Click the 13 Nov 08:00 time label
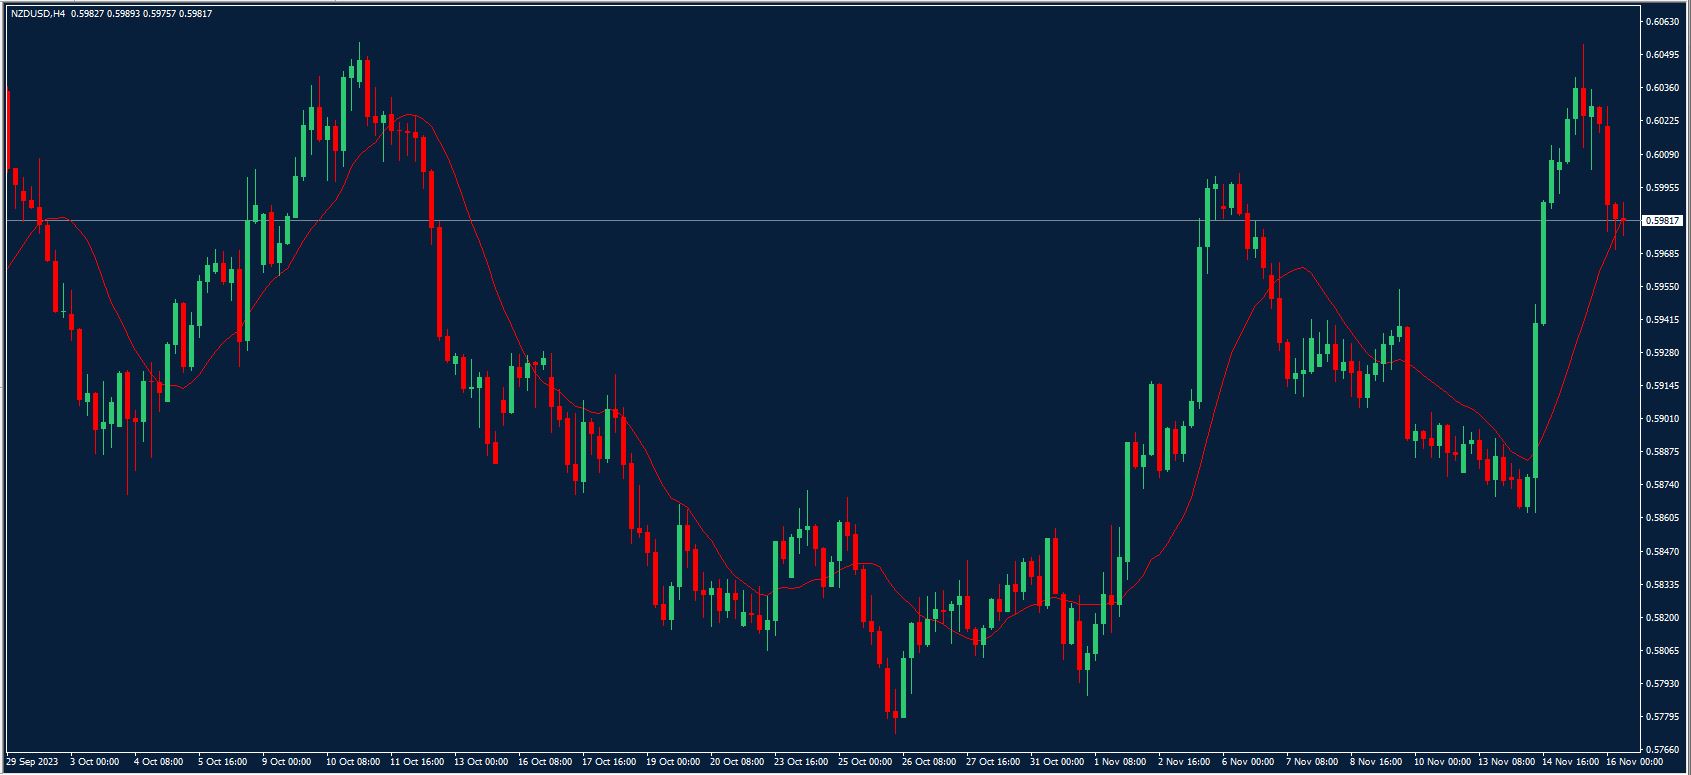Screen dimensions: 1691x775 pos(1505,762)
